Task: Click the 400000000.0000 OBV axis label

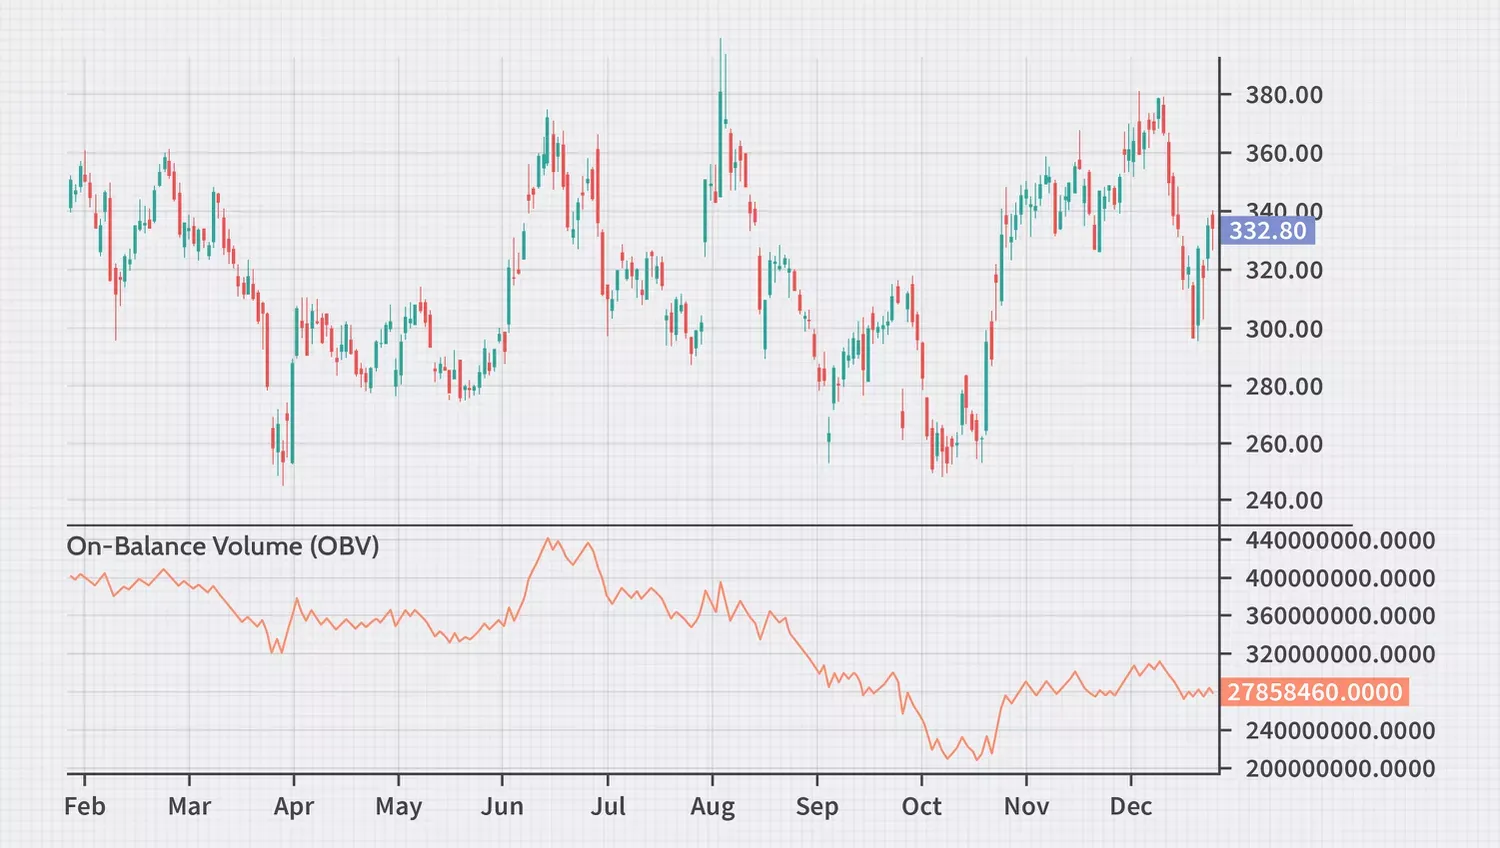Action: [x=1340, y=578]
